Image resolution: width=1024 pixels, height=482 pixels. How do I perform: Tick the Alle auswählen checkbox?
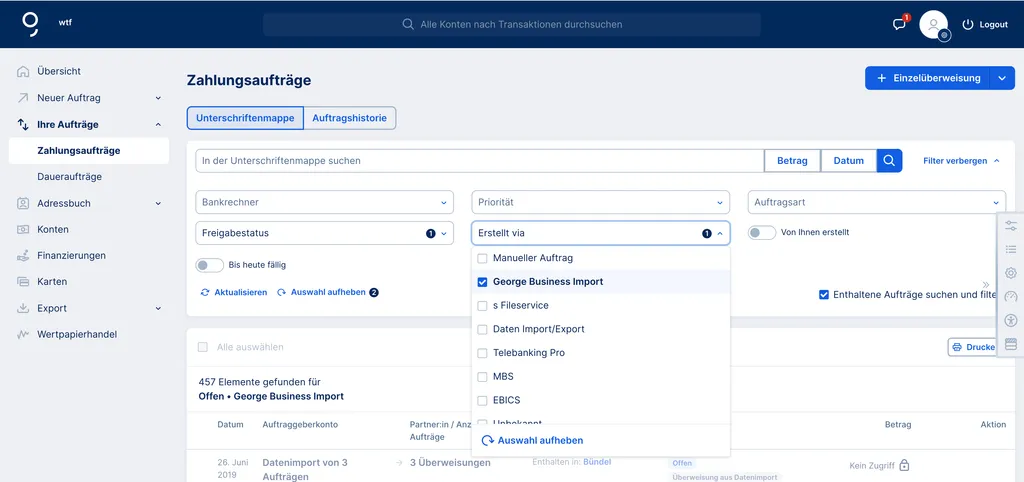(x=203, y=347)
